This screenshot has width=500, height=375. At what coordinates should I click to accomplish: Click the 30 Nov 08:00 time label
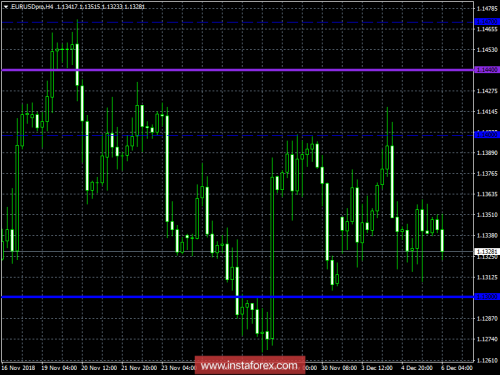point(339,368)
